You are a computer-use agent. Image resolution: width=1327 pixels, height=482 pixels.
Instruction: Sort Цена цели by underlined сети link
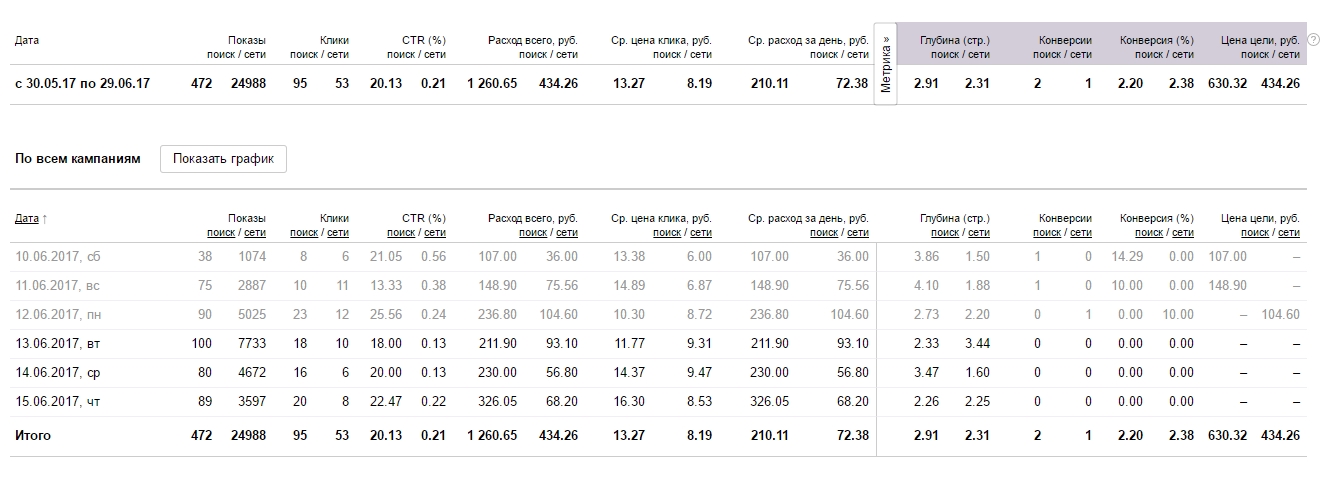1289,233
